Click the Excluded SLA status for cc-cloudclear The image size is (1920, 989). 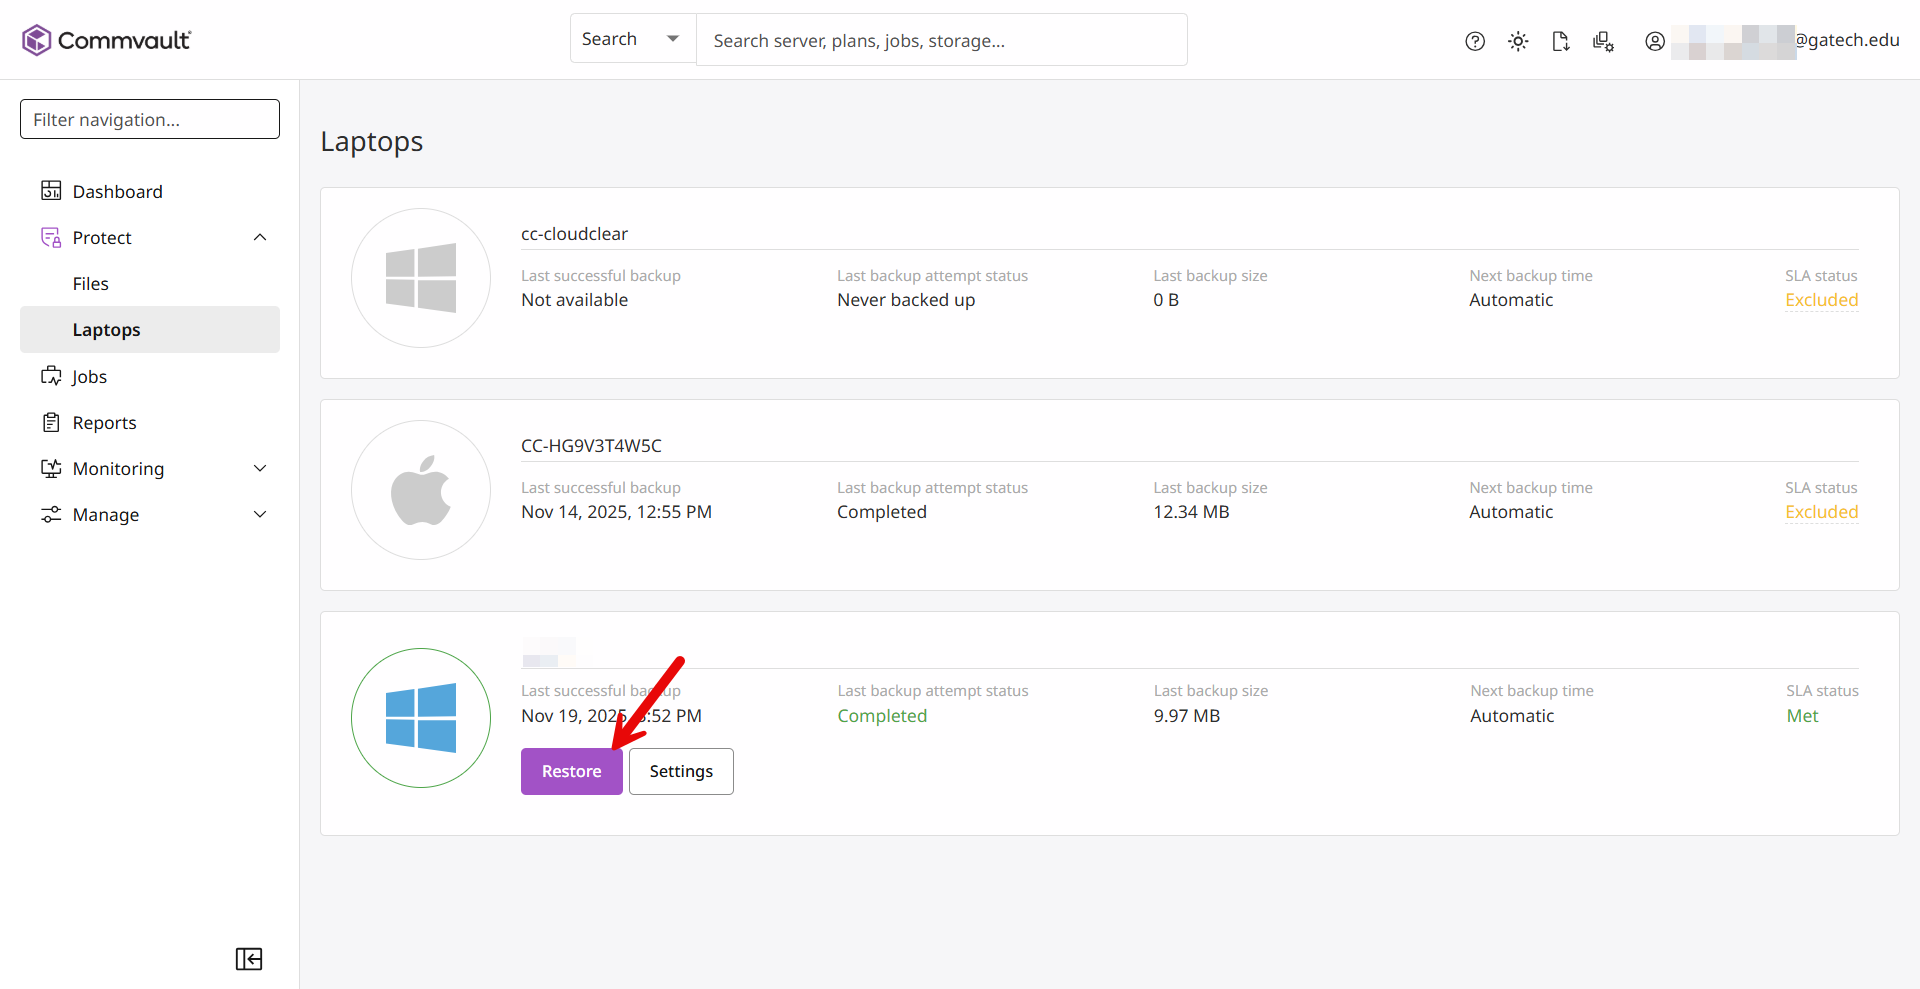click(1821, 300)
